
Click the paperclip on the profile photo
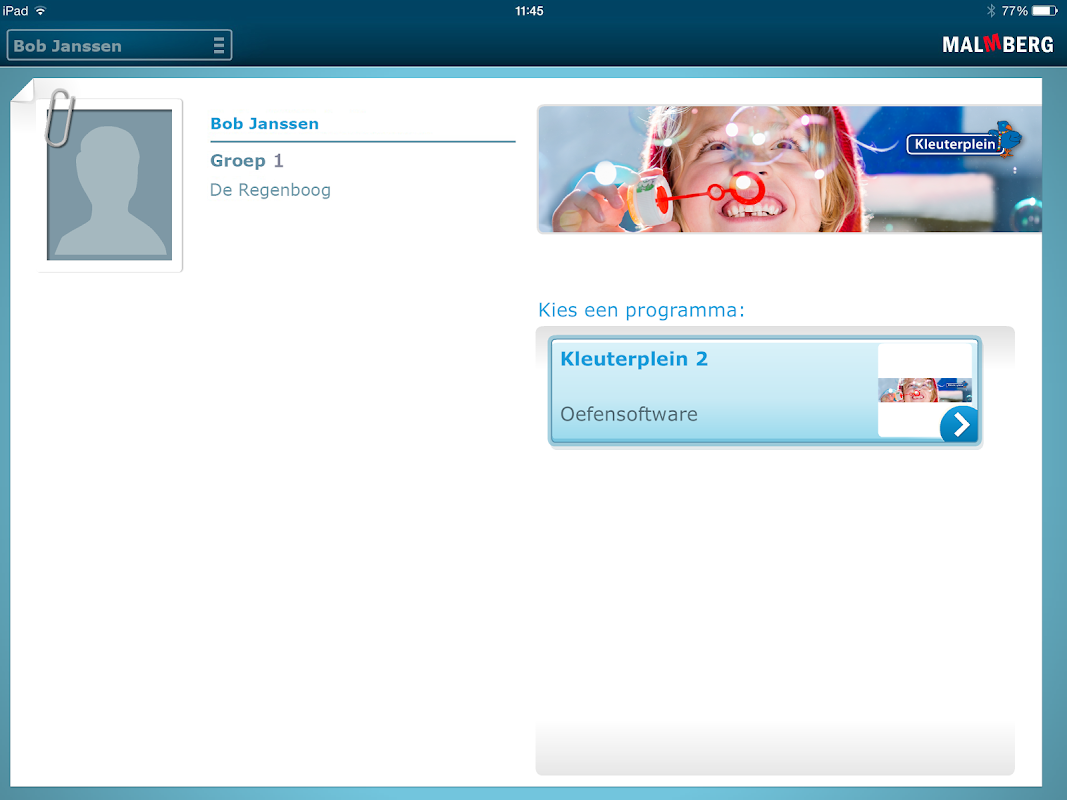point(59,118)
